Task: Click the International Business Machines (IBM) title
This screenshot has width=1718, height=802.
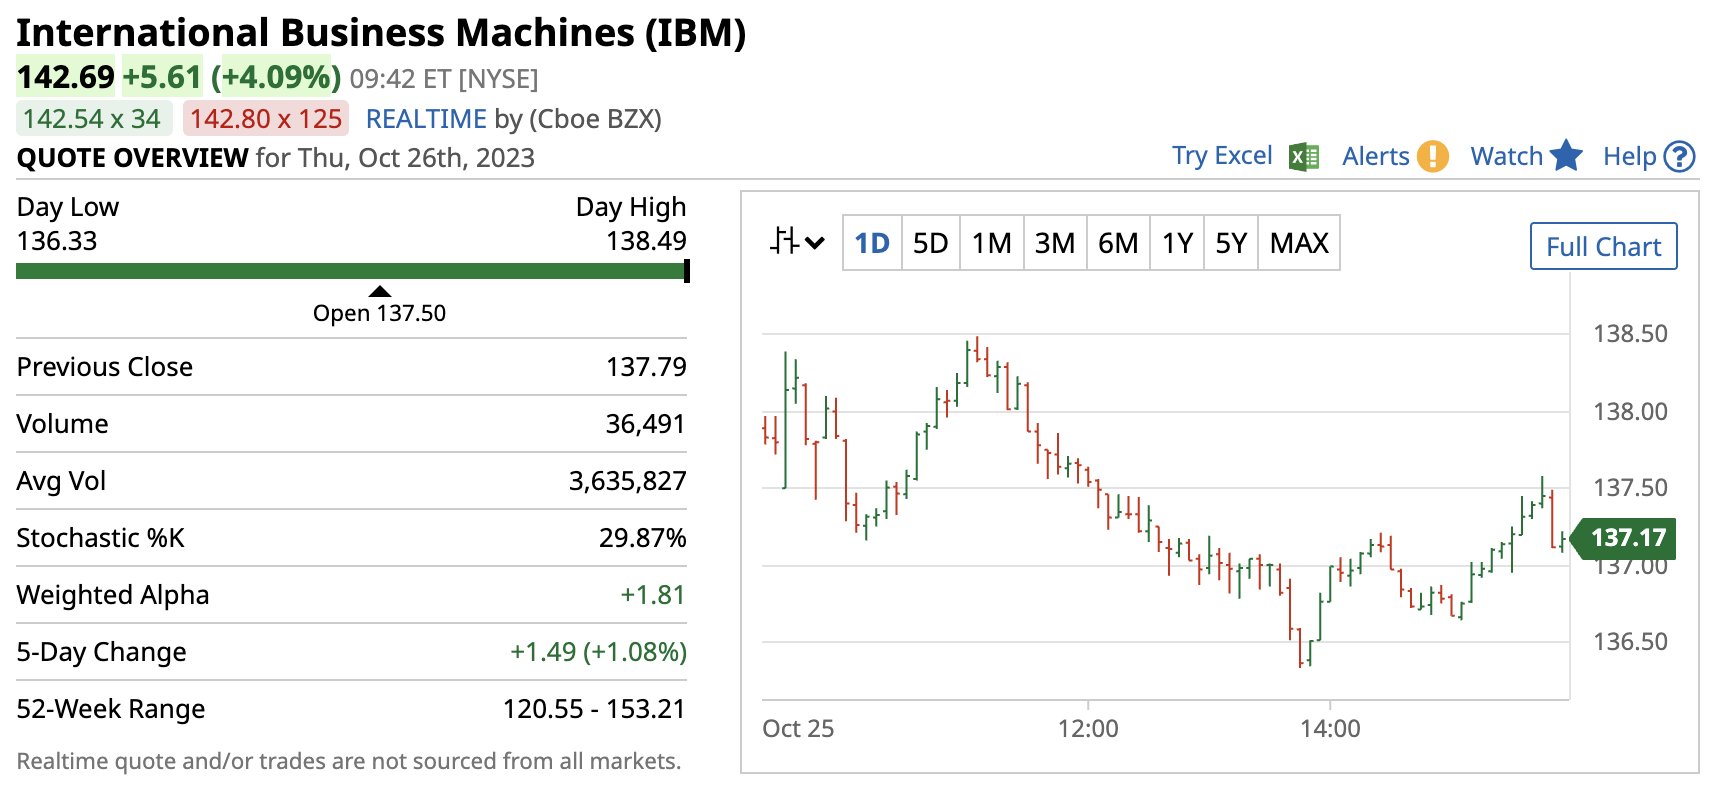Action: 381,33
